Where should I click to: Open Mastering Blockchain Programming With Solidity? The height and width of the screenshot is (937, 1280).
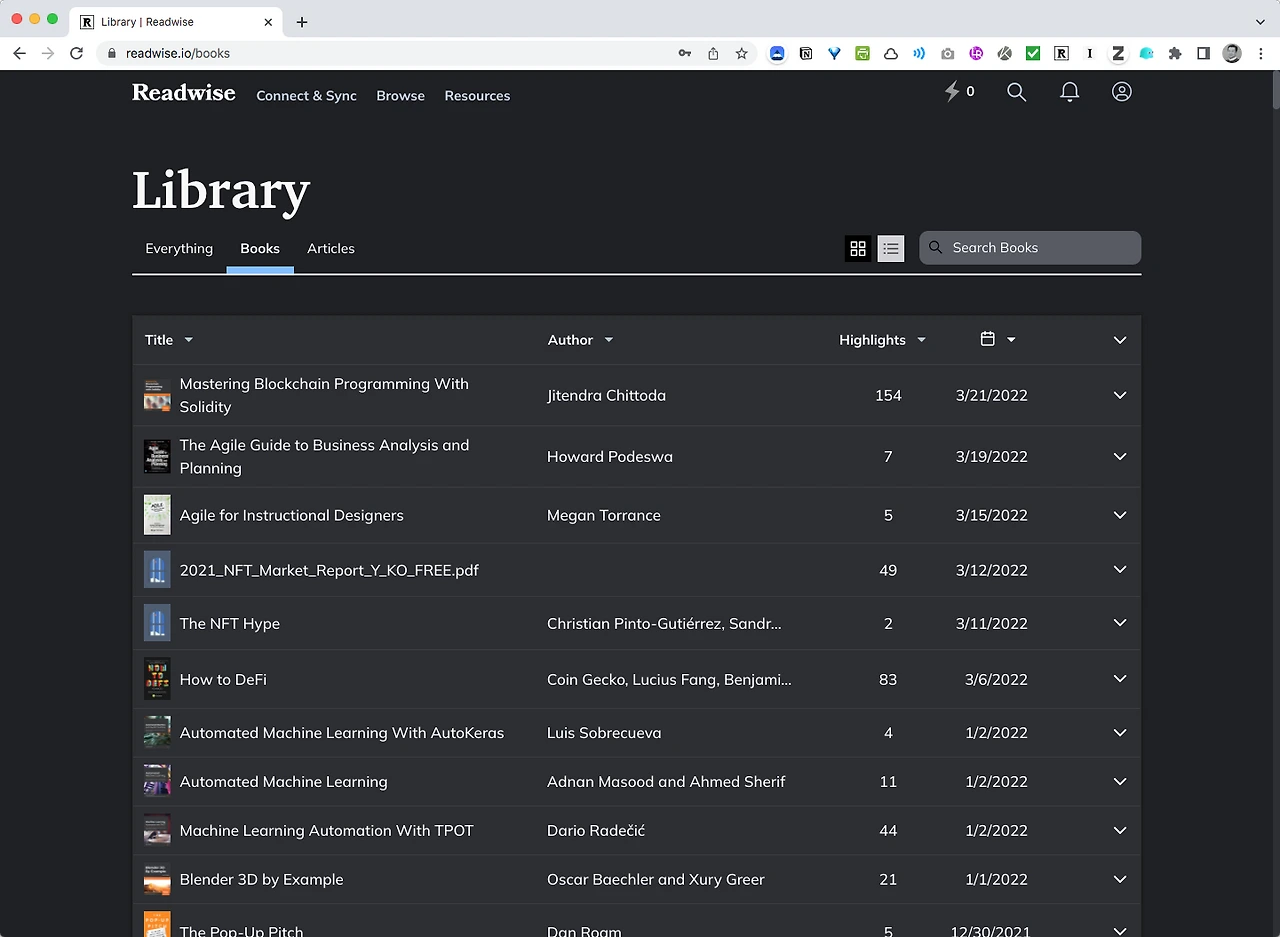(x=324, y=395)
